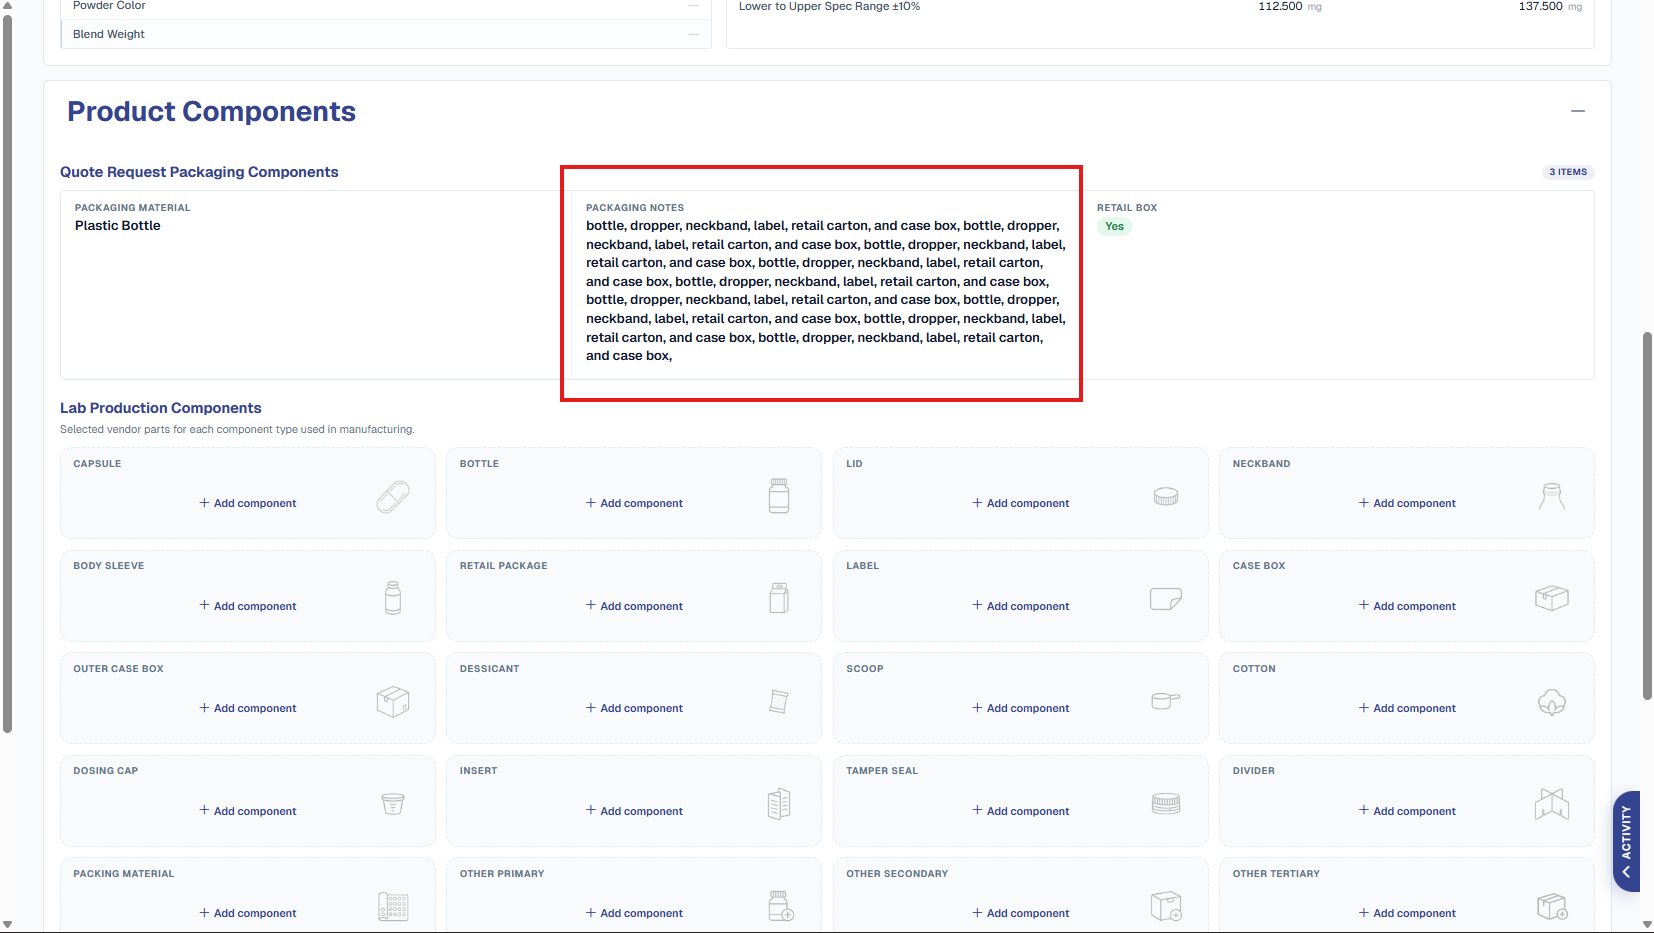The height and width of the screenshot is (933, 1654).
Task: Add component to Label
Action: [1021, 606]
